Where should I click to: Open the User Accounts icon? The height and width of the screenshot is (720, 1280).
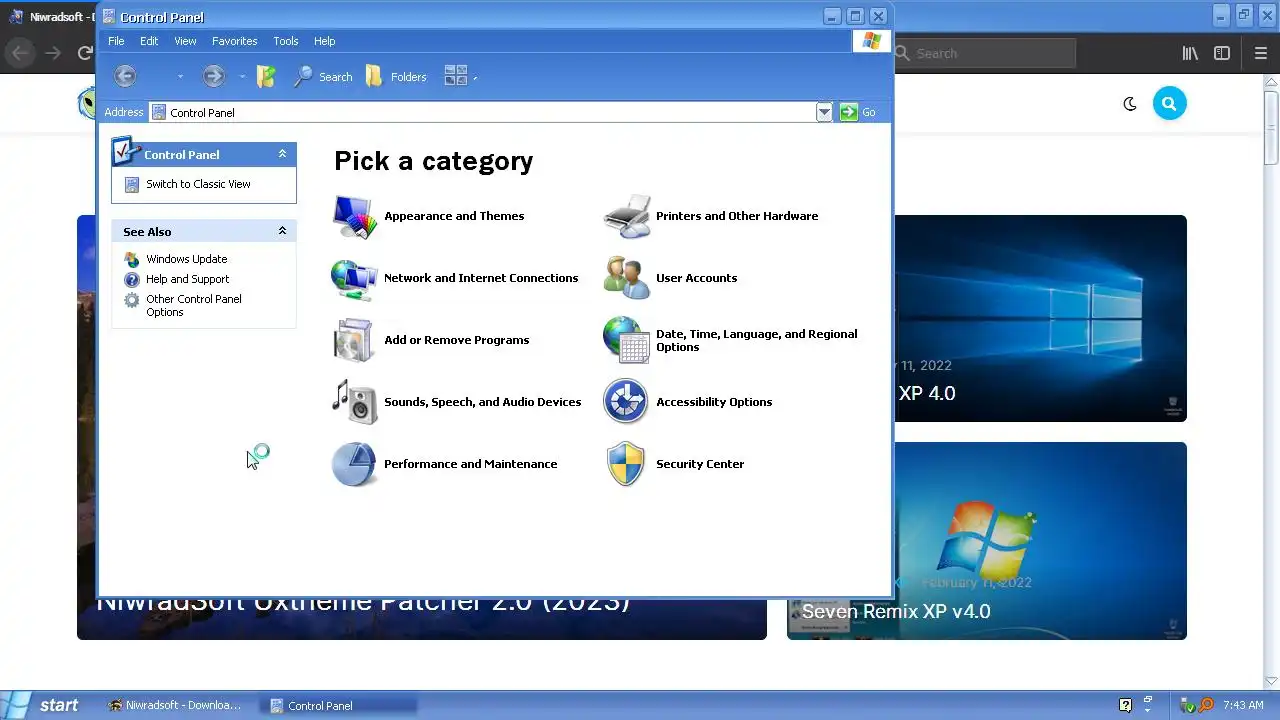[x=627, y=279]
